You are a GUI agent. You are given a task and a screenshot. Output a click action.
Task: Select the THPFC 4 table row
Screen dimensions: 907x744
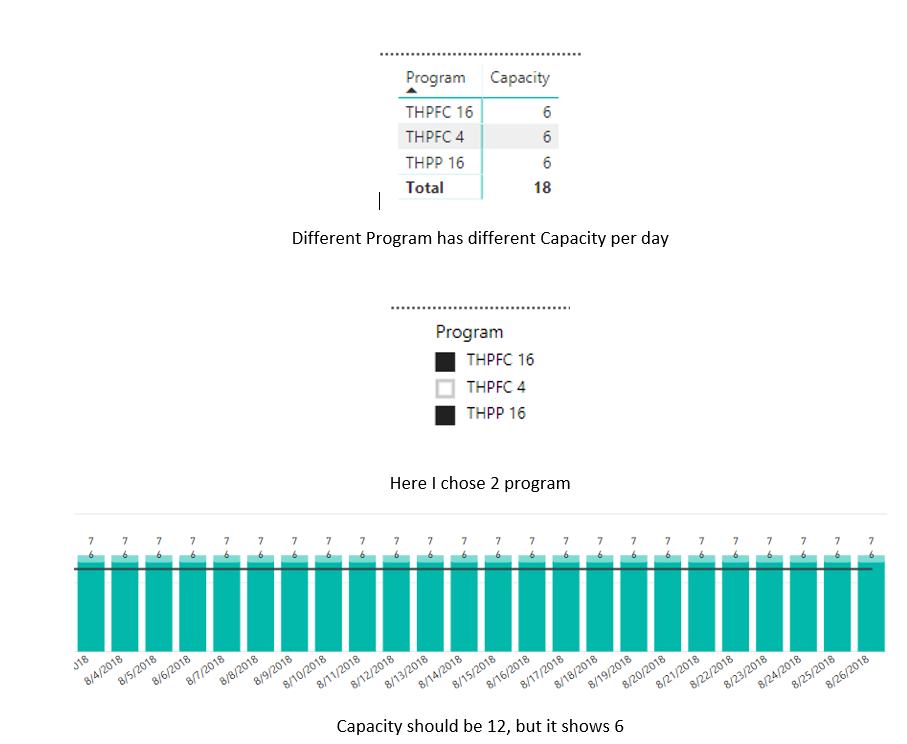point(478,137)
